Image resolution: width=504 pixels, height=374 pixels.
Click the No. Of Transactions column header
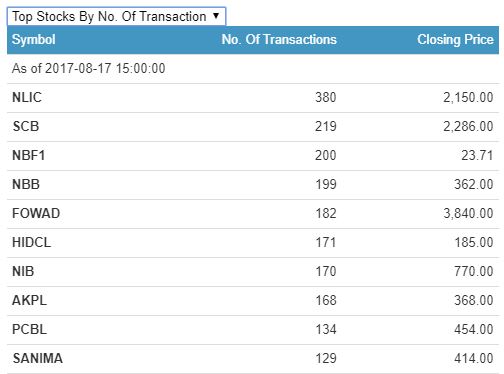(279, 40)
